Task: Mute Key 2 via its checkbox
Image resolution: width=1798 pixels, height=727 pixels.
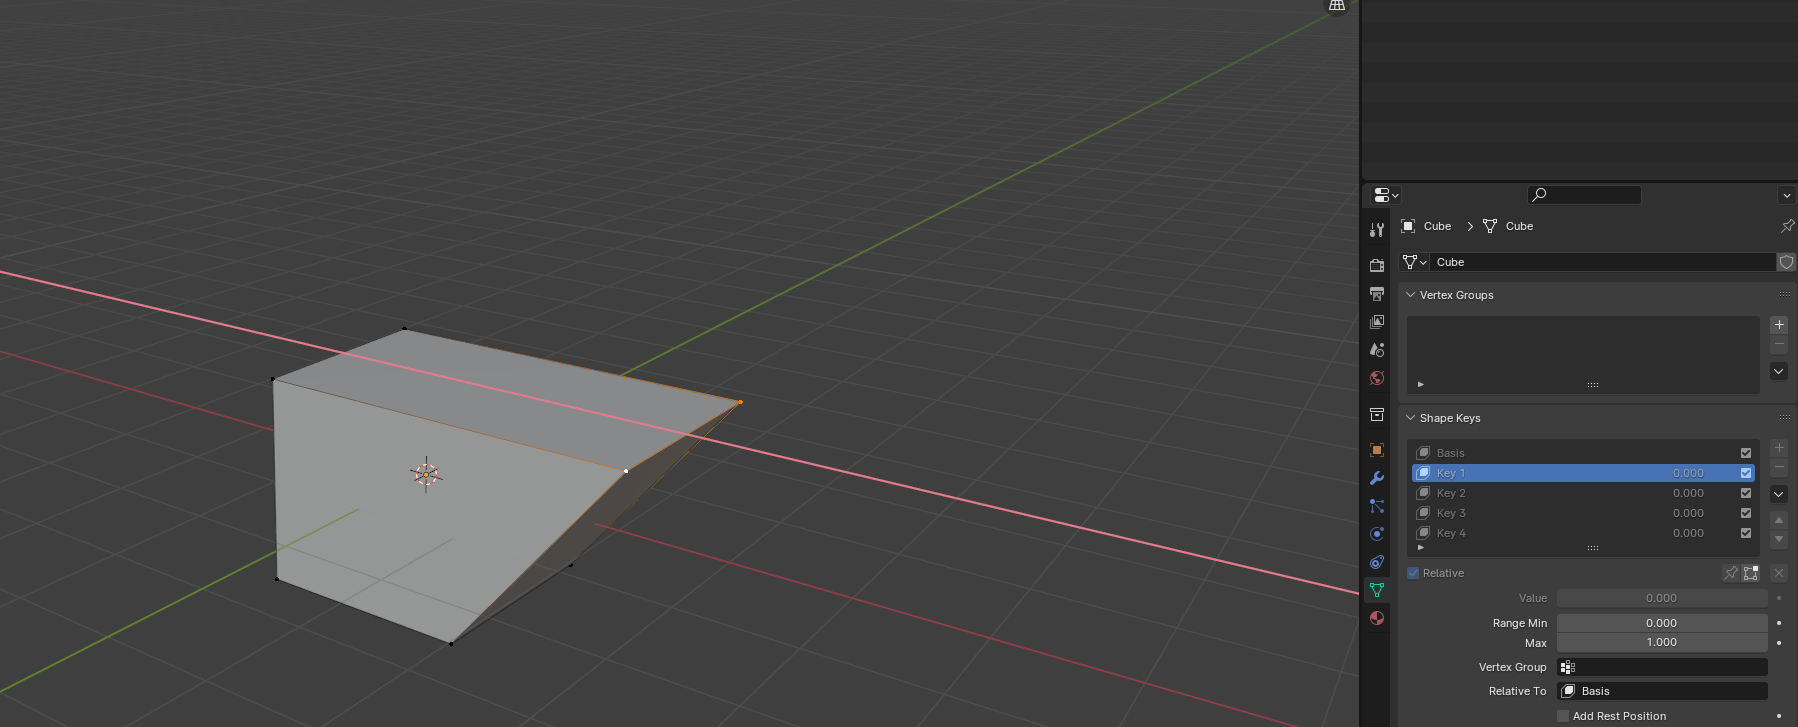Action: pos(1746,493)
